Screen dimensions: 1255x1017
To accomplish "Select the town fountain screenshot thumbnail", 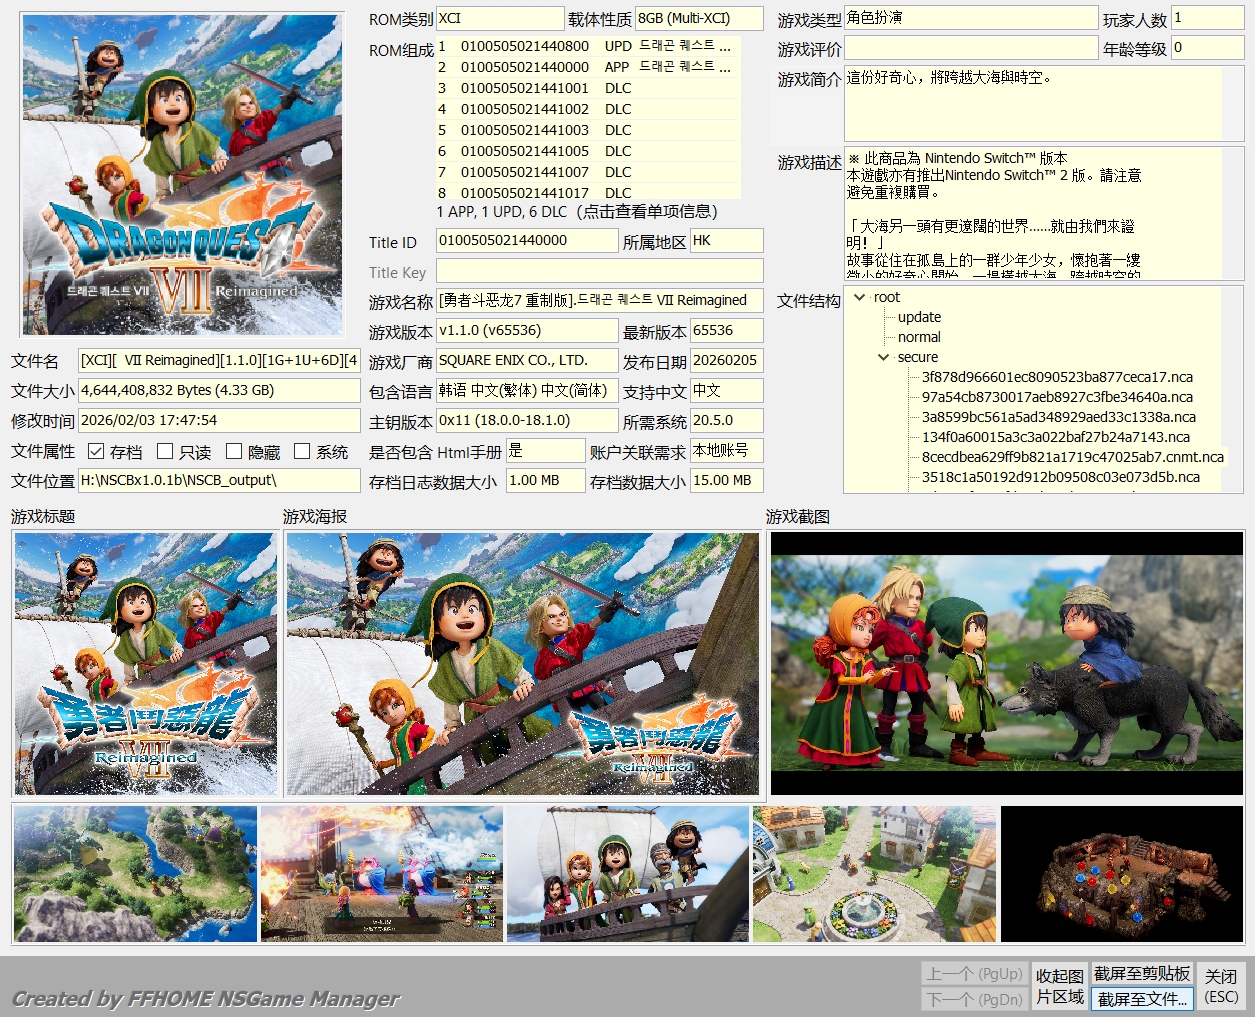I will (875, 874).
